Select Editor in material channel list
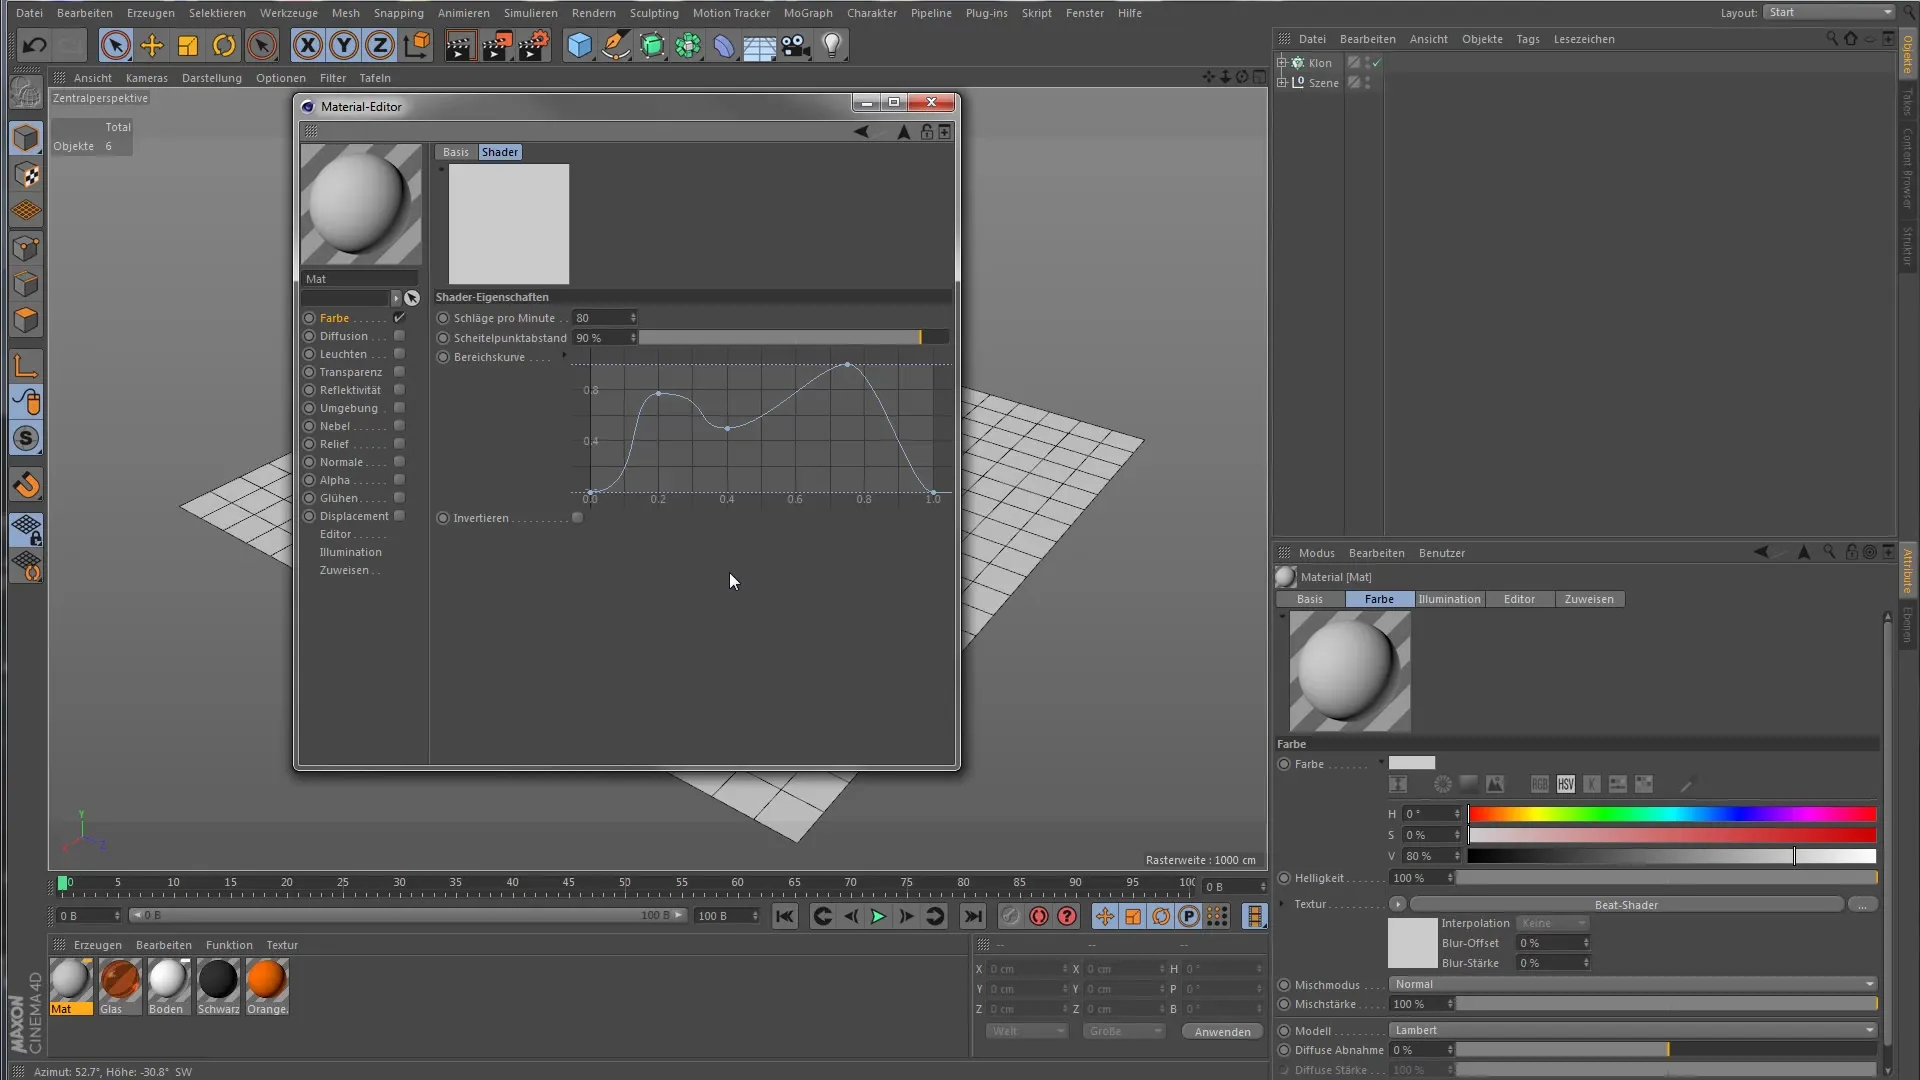Screen dimensions: 1920x1080 (335, 534)
